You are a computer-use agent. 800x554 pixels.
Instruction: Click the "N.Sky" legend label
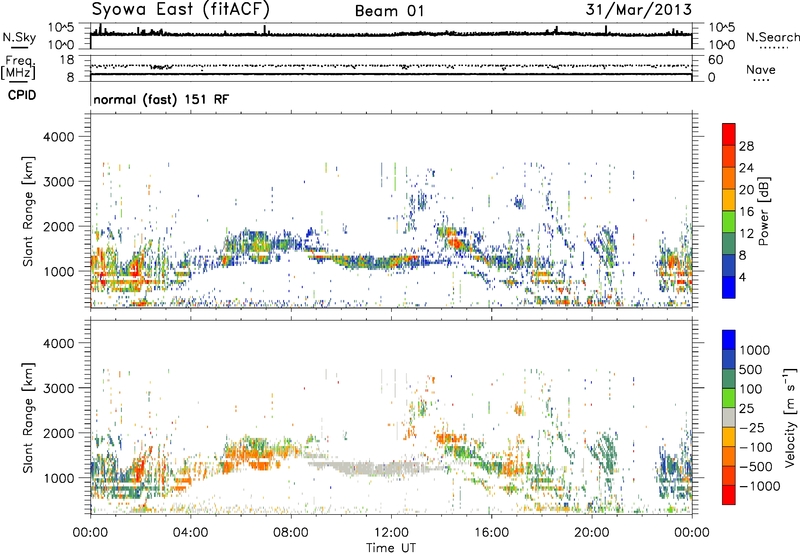tap(19, 37)
